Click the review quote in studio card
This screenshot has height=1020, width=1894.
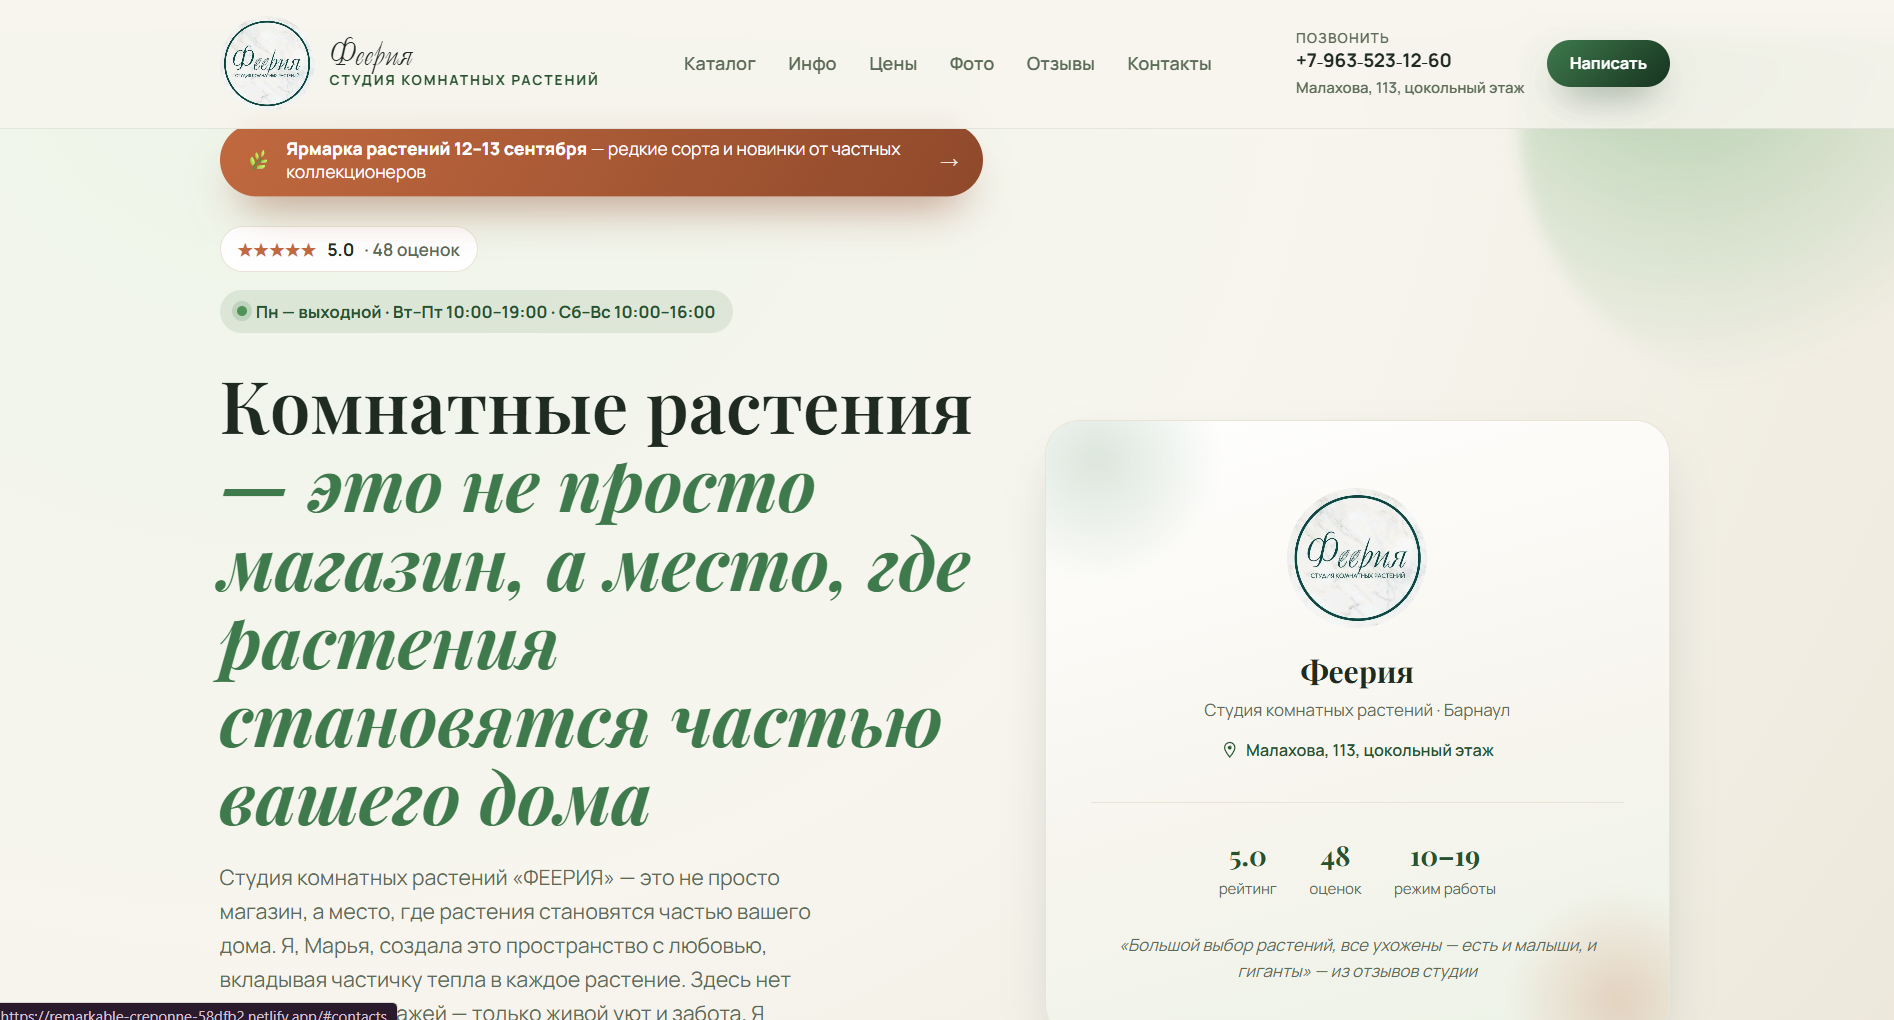pyautogui.click(x=1358, y=958)
